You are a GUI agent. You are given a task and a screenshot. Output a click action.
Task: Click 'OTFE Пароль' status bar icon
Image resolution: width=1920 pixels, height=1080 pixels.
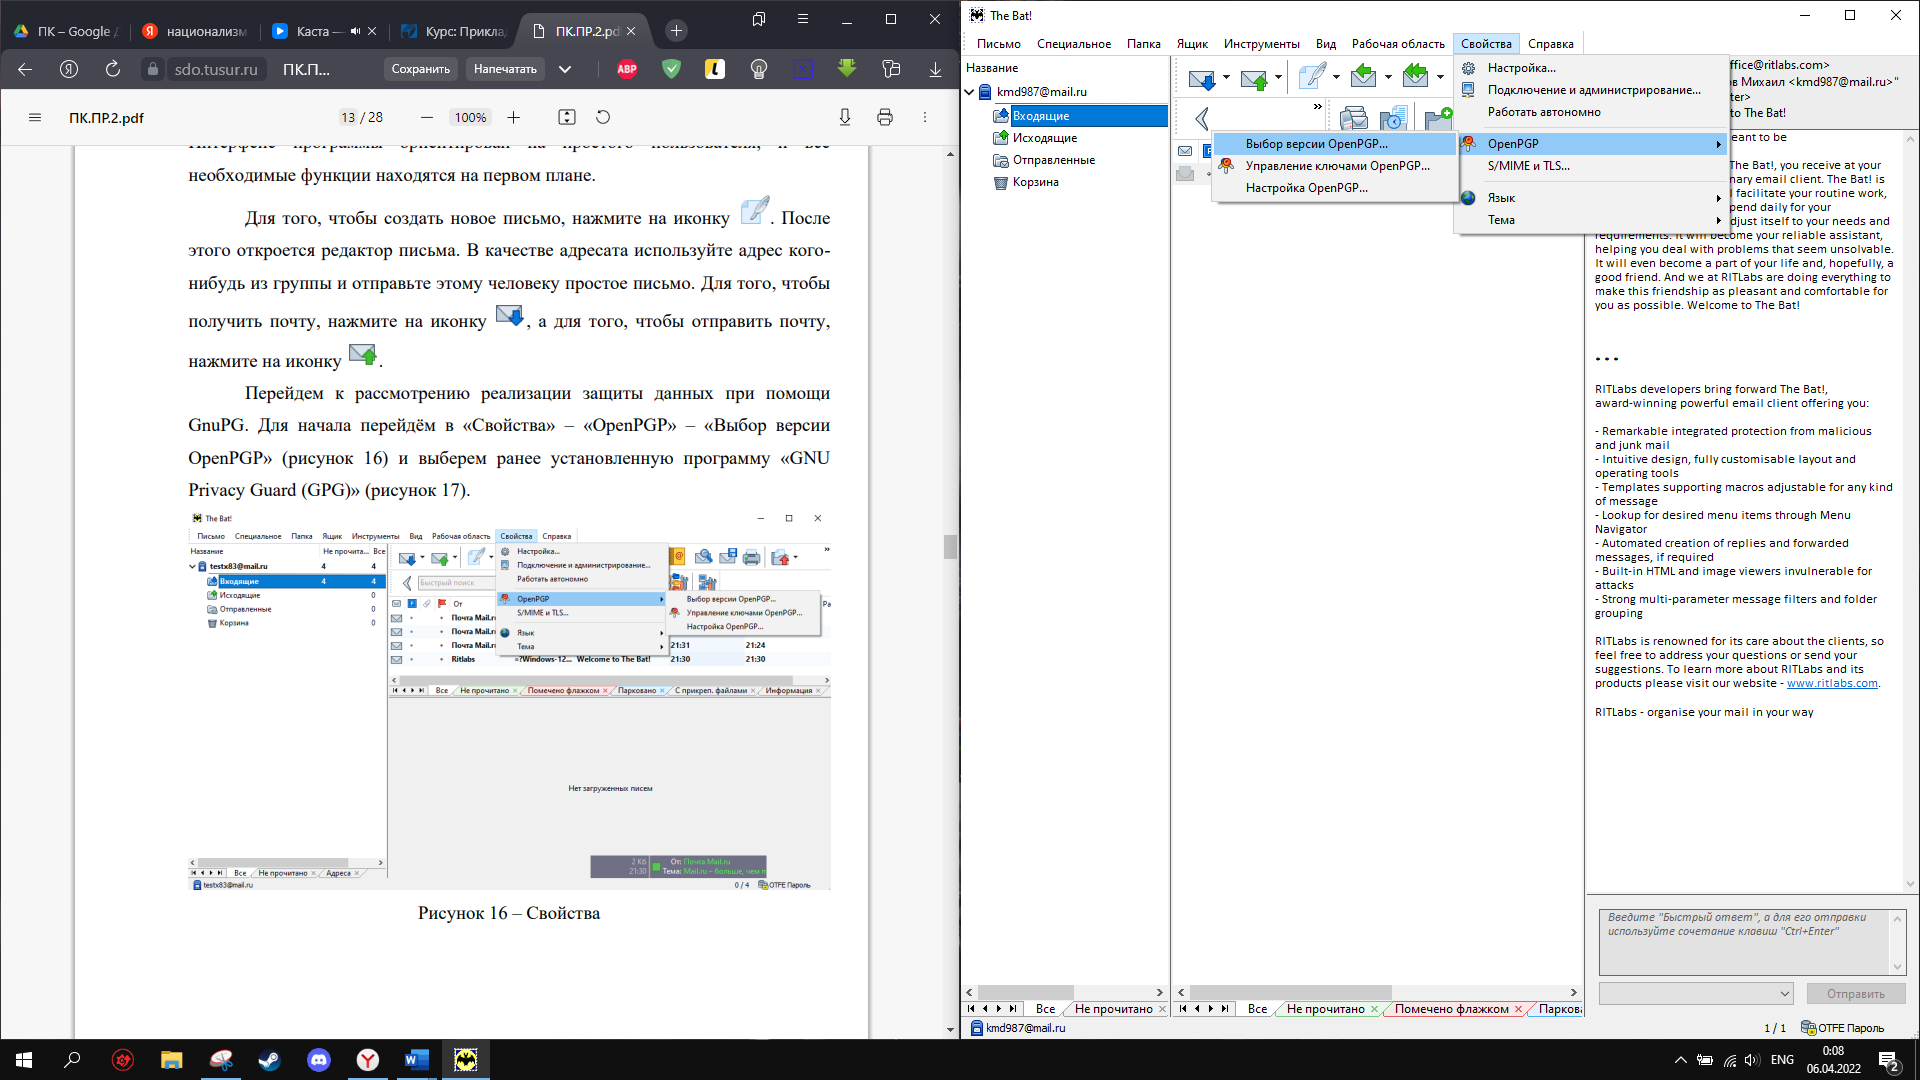point(1841,1028)
